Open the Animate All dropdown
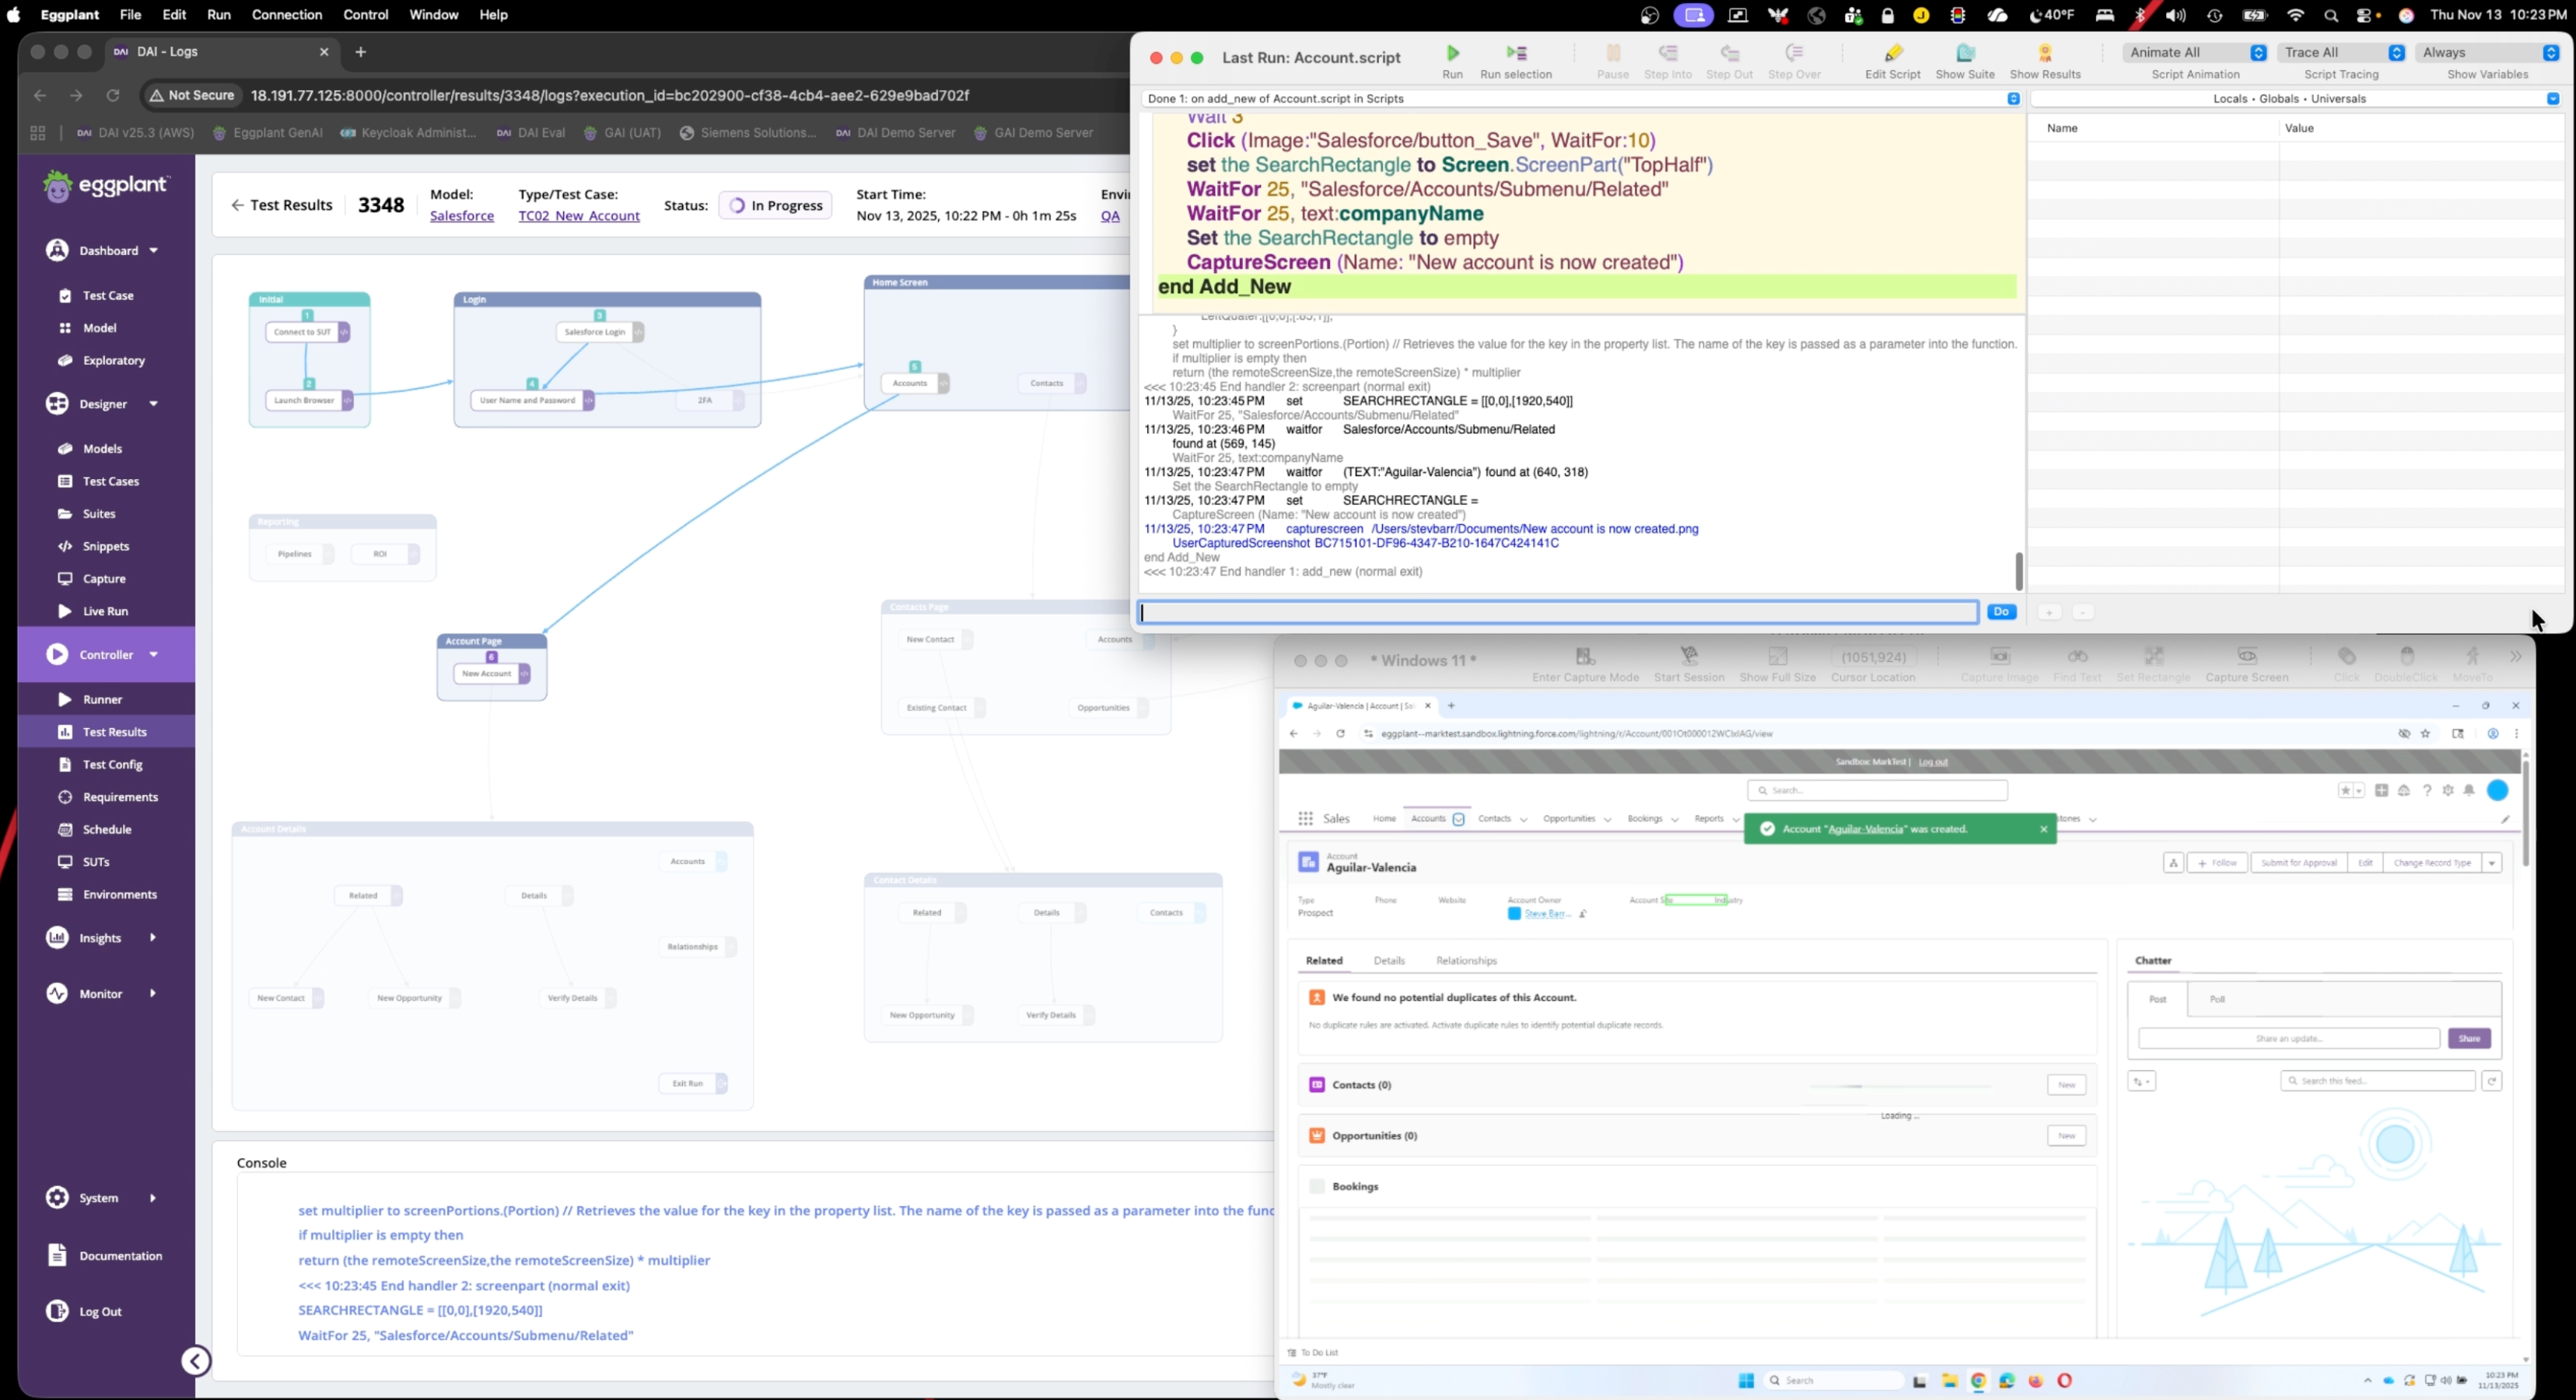 pyautogui.click(x=2195, y=52)
